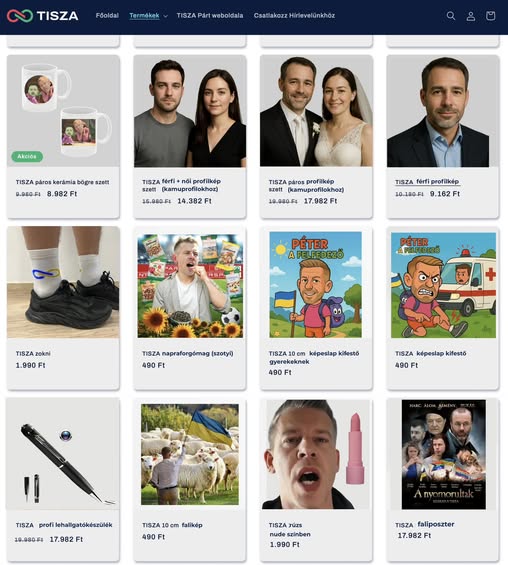508x565 pixels.
Task: Open the ambulance képeslap kifestő thumbnail
Action: tap(443, 285)
